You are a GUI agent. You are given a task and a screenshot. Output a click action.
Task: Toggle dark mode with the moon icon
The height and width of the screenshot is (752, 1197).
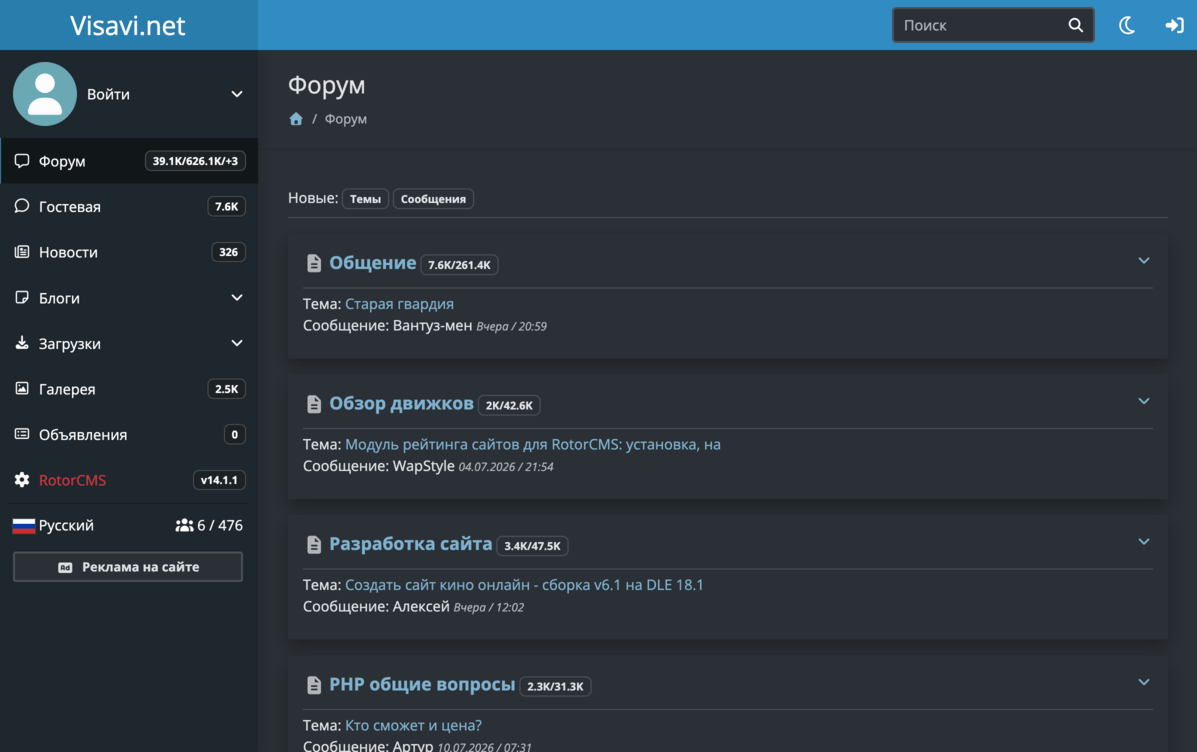1127,25
